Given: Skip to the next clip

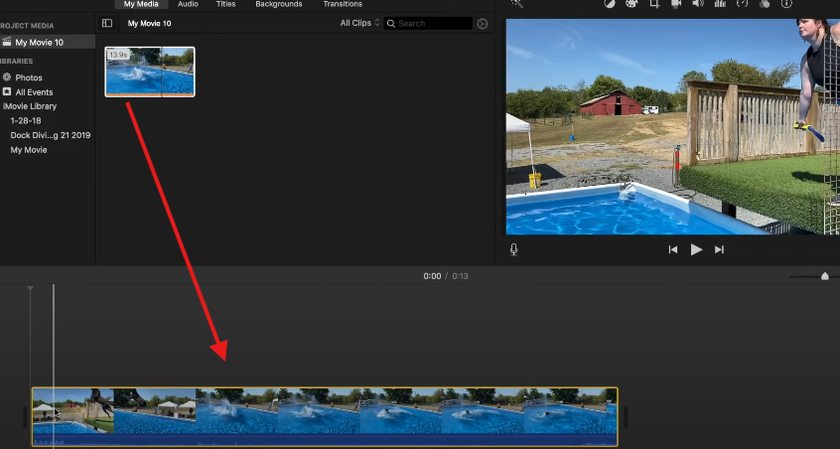Looking at the screenshot, I should (x=719, y=250).
